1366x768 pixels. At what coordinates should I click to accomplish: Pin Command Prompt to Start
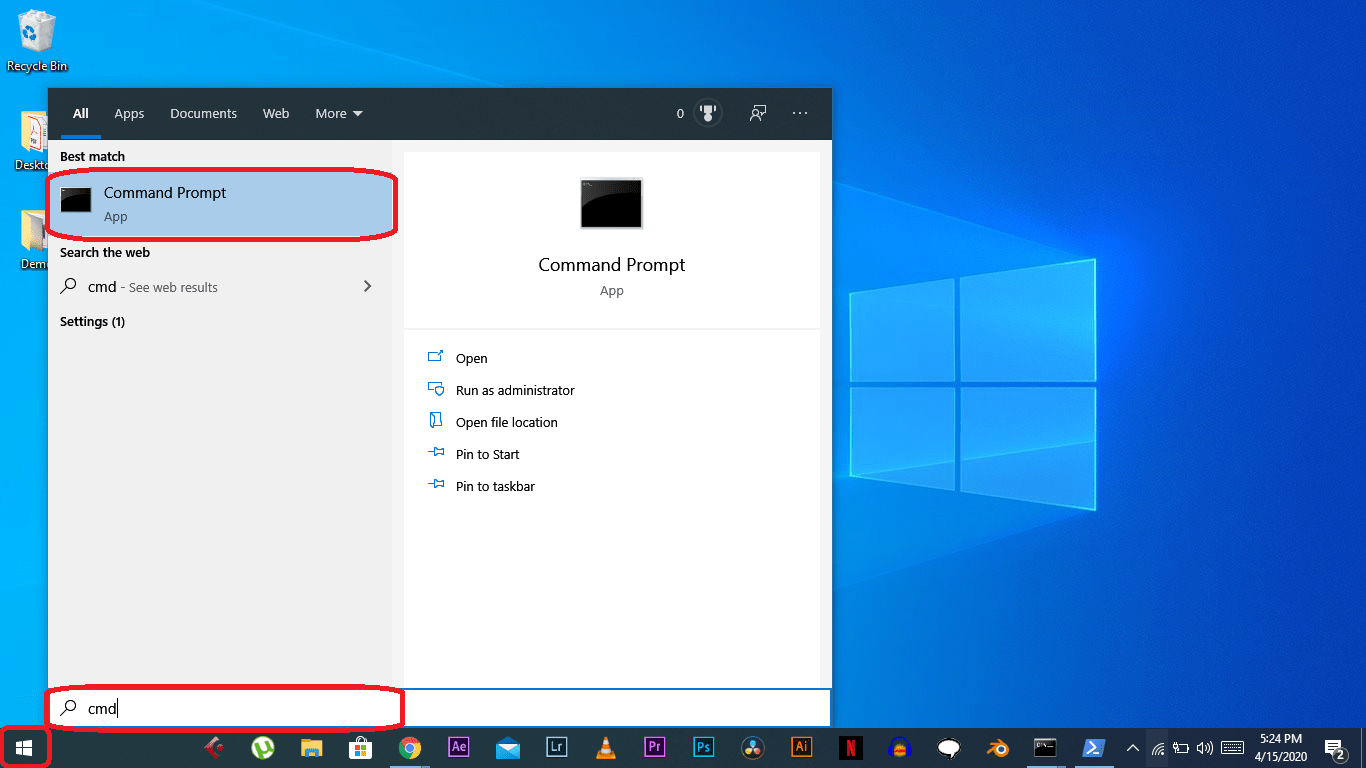[x=487, y=454]
